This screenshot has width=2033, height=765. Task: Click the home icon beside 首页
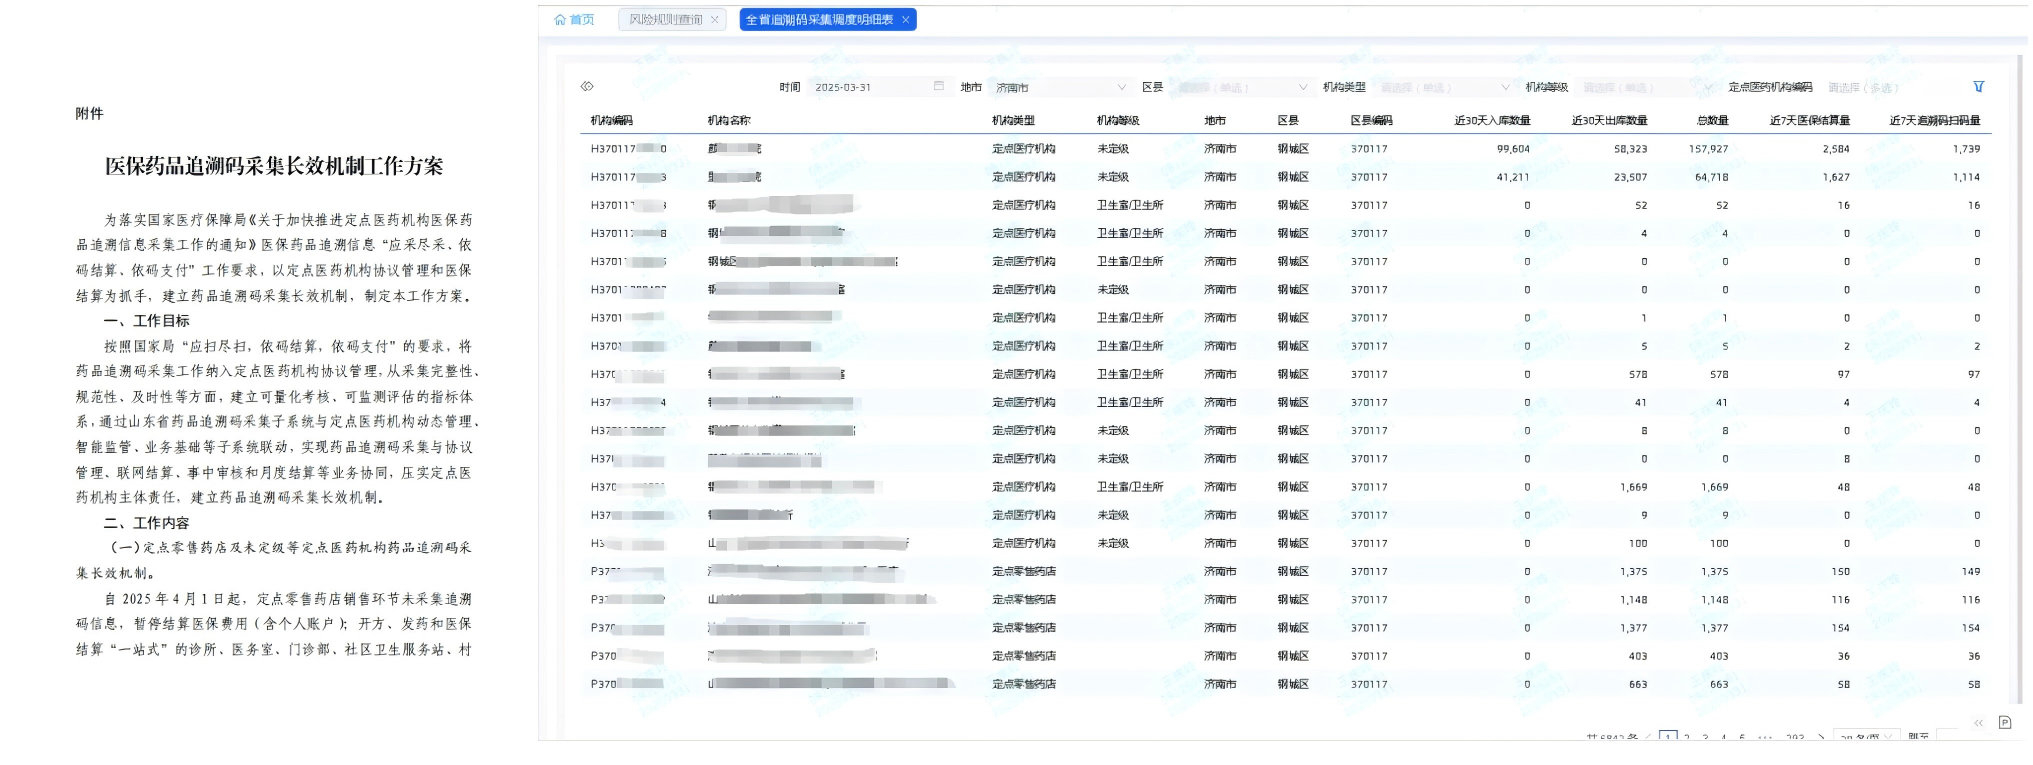(x=560, y=20)
